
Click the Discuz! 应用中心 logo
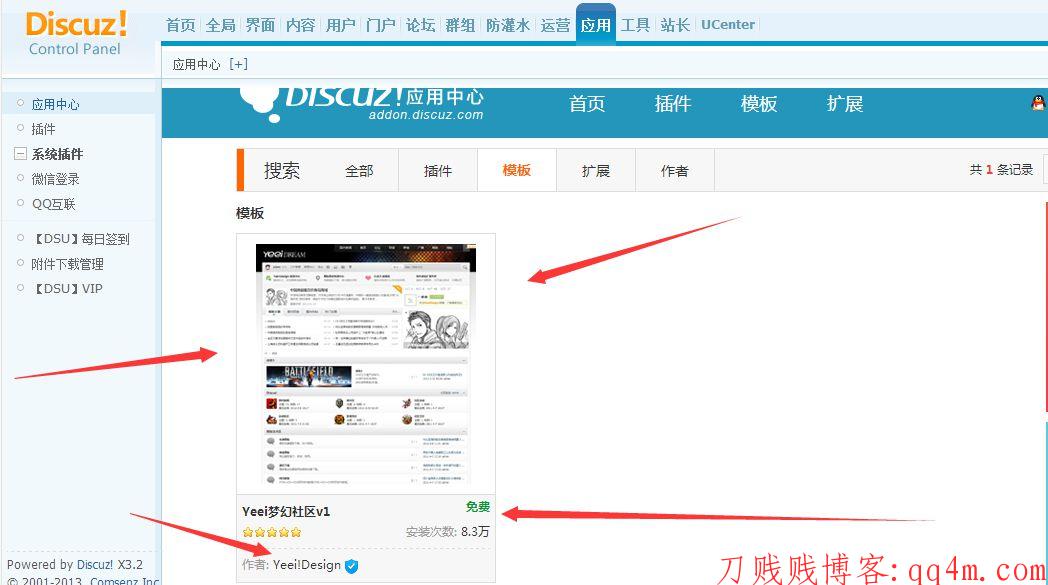point(362,105)
